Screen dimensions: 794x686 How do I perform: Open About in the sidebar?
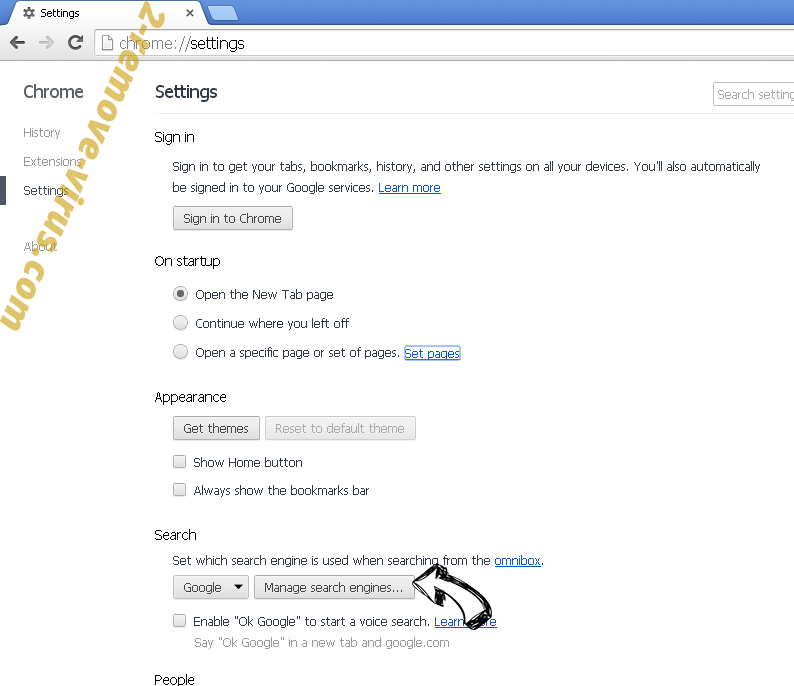(40, 247)
